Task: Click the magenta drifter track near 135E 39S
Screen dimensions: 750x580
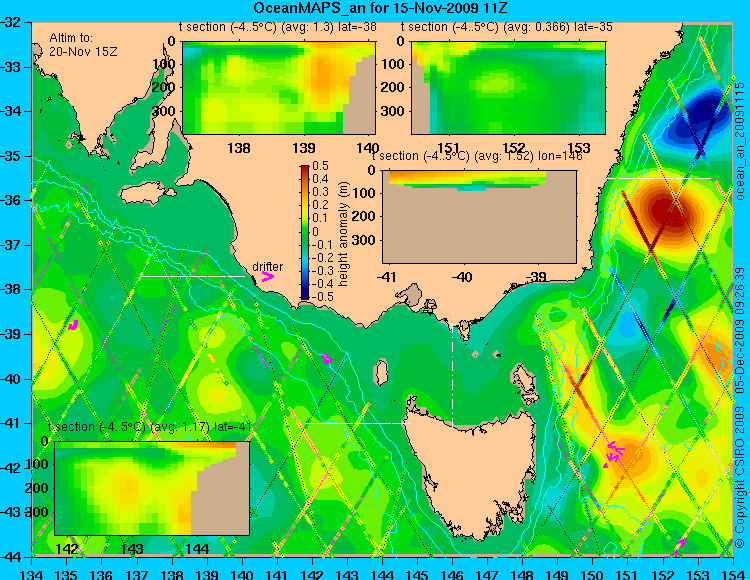Action: (73, 325)
